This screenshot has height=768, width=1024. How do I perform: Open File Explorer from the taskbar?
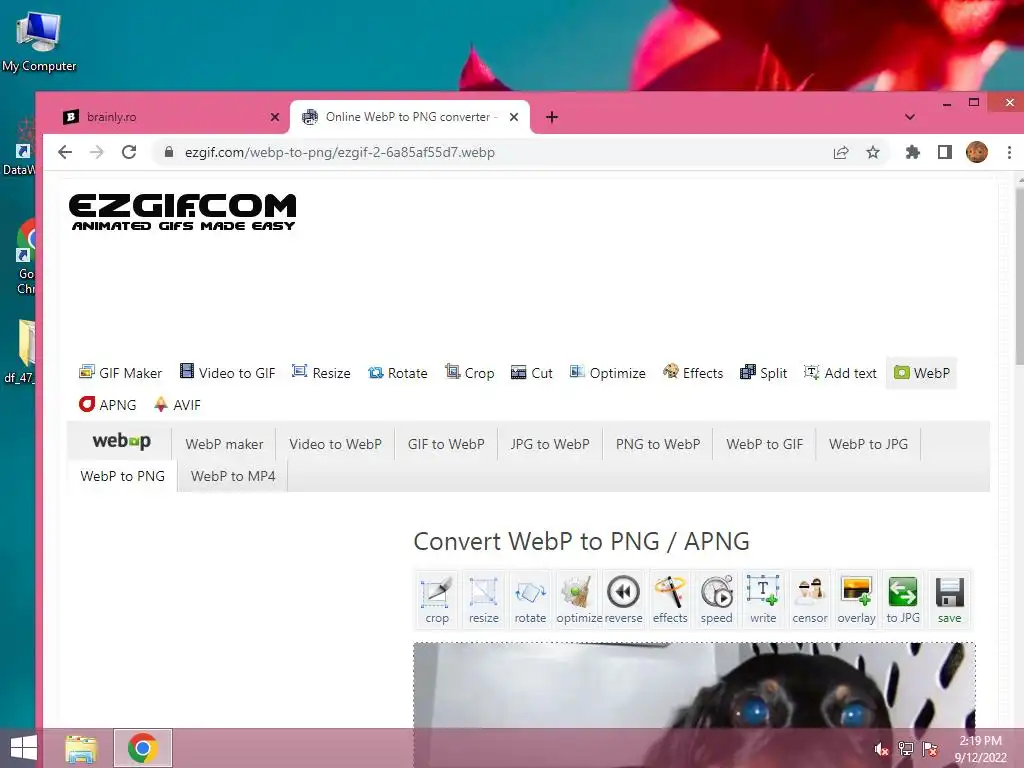[81, 748]
